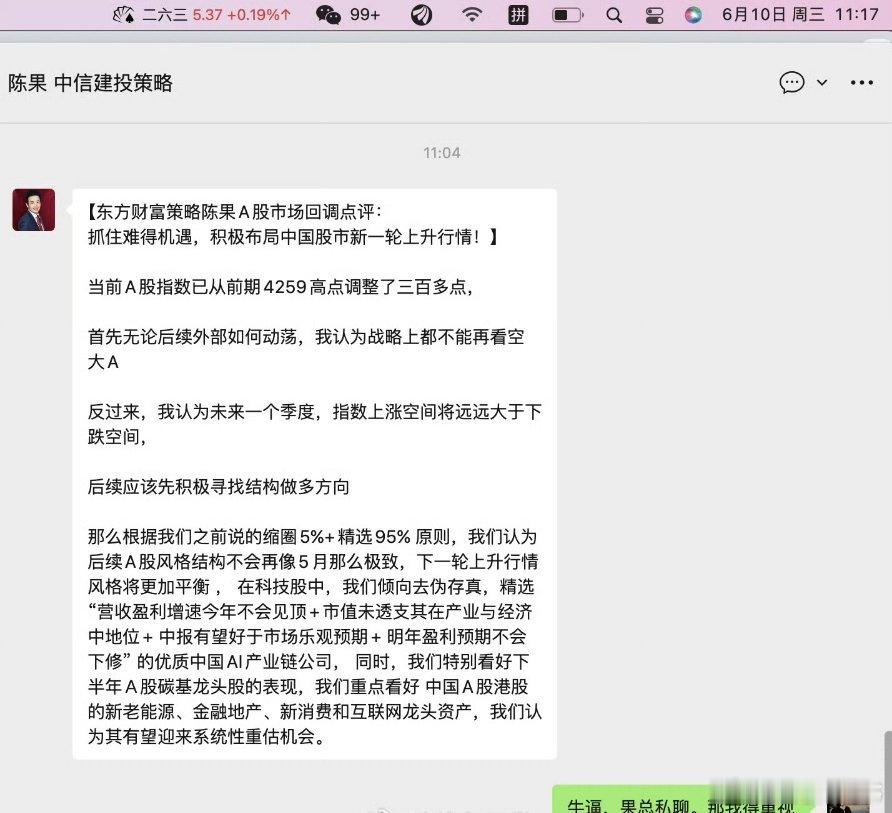Expand the dropdown arrow beside chat bubble icon
The width and height of the screenshot is (892, 813).
[822, 82]
